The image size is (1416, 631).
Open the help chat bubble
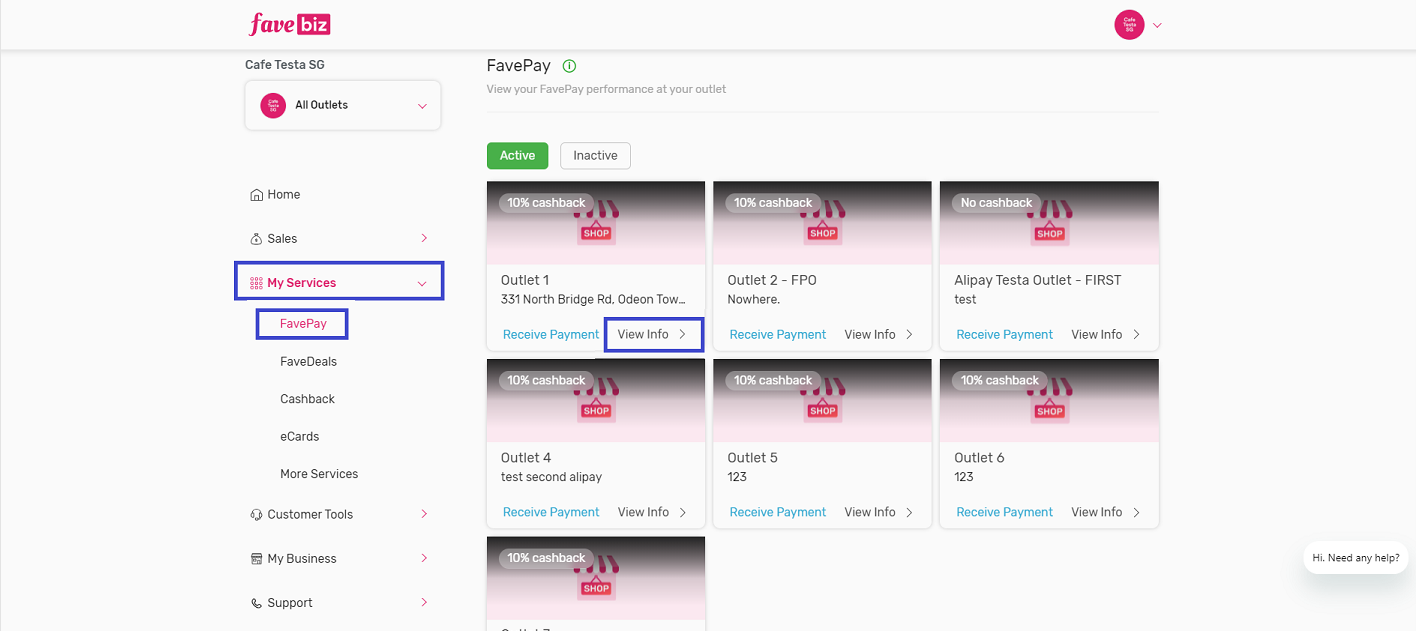coord(1355,558)
